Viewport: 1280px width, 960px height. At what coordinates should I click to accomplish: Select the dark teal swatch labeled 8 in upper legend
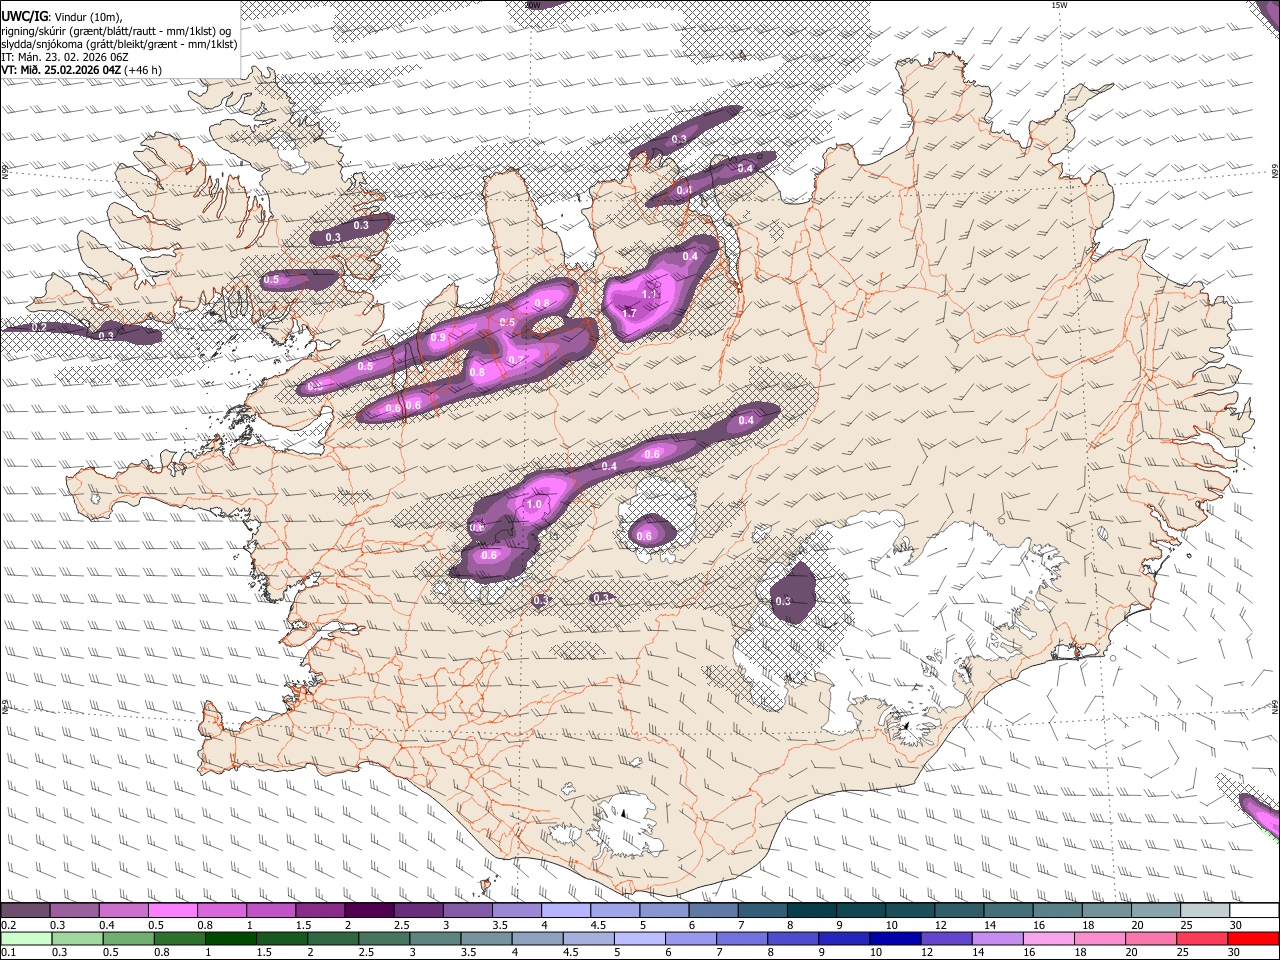(812, 910)
